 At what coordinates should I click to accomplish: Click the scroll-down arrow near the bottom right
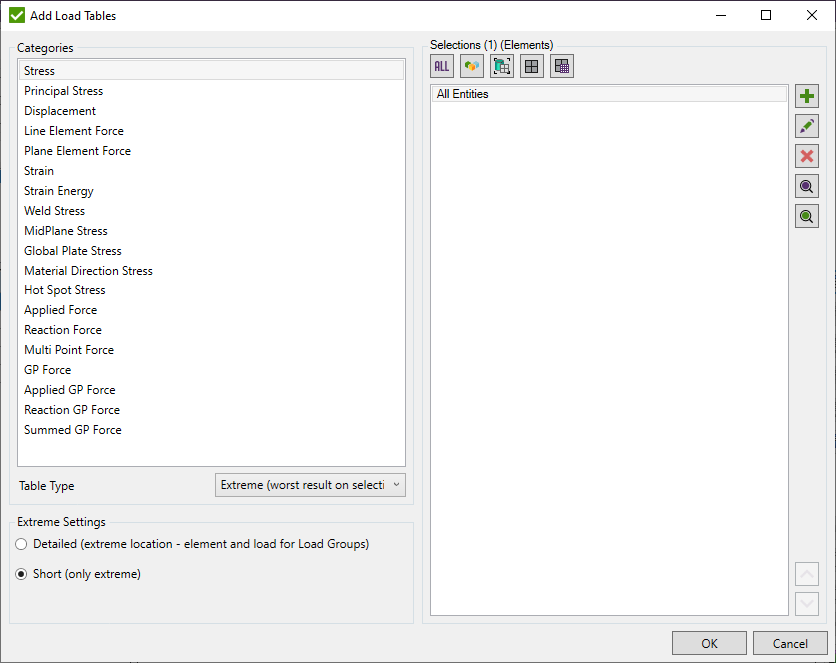[x=807, y=603]
